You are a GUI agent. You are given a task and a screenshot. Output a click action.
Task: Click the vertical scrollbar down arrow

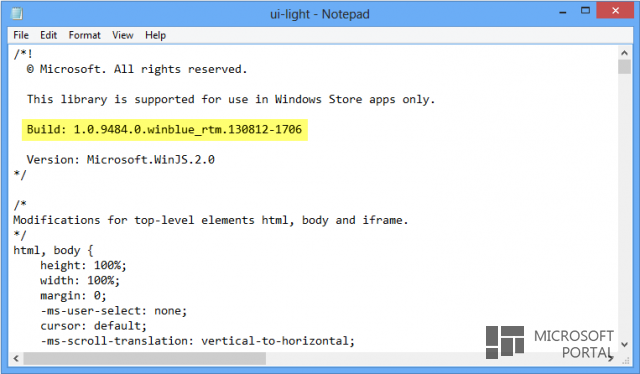pos(624,345)
